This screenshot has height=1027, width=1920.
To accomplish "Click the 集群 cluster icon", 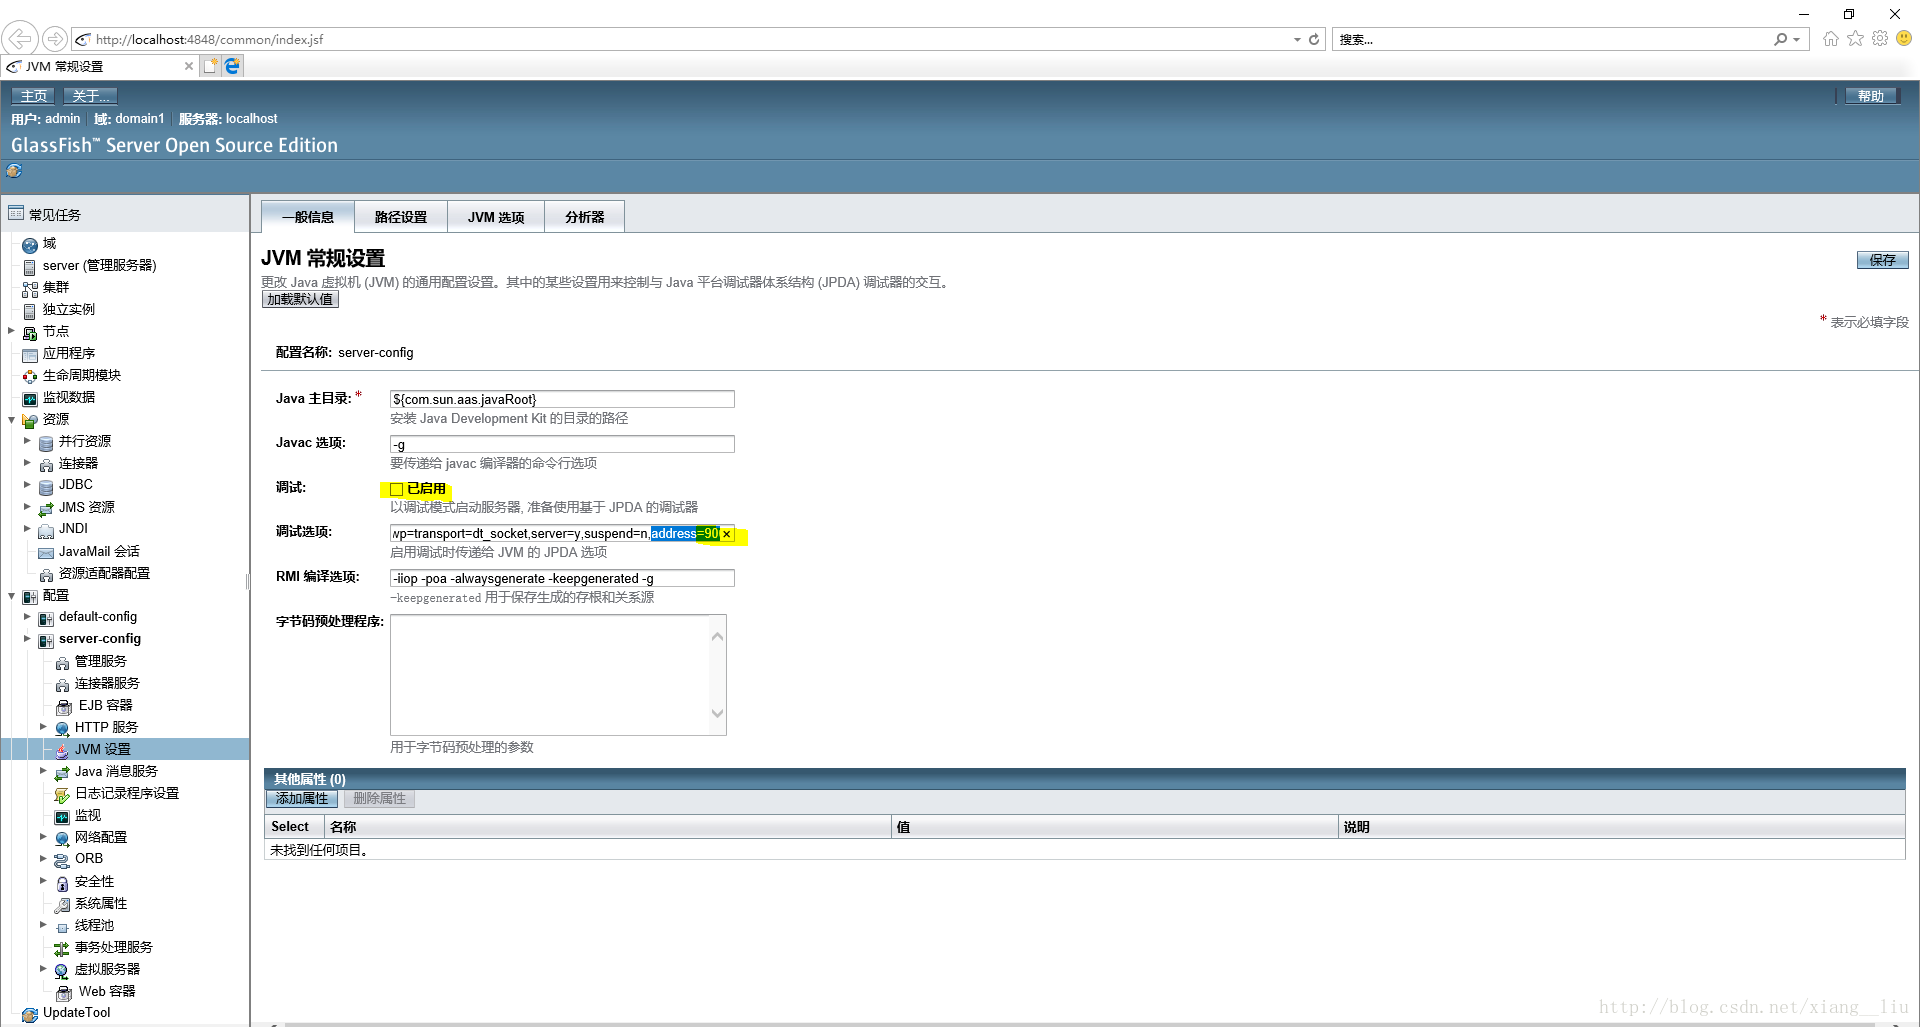I will point(30,289).
